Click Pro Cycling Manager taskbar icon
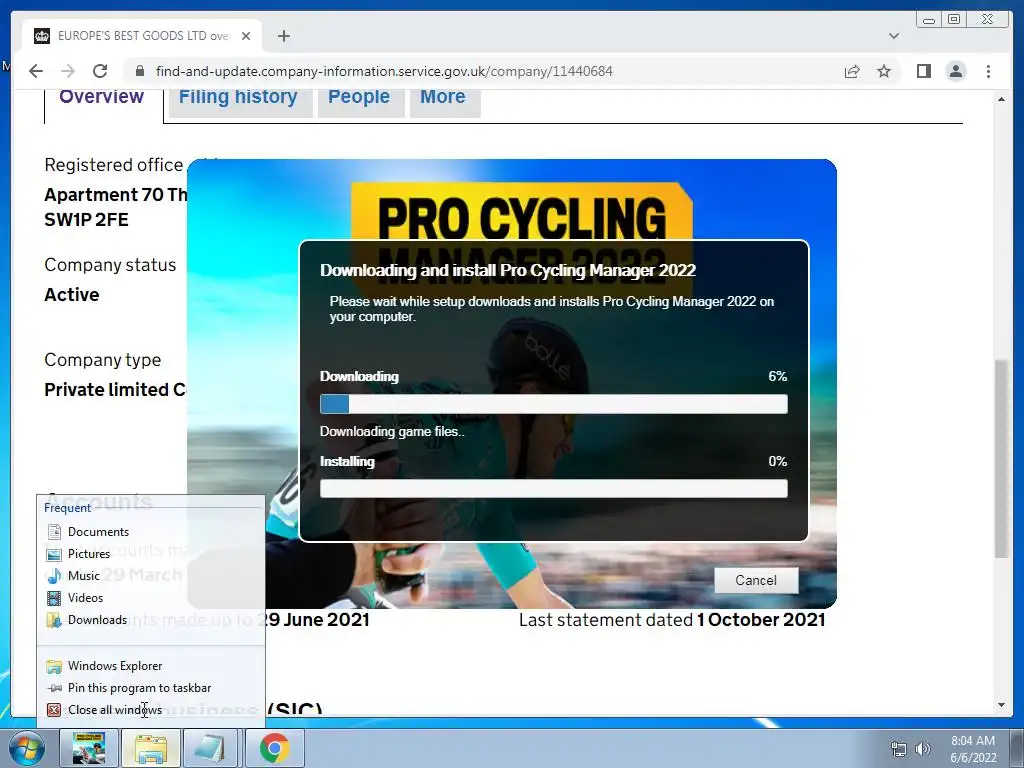The image size is (1024, 768). [89, 748]
